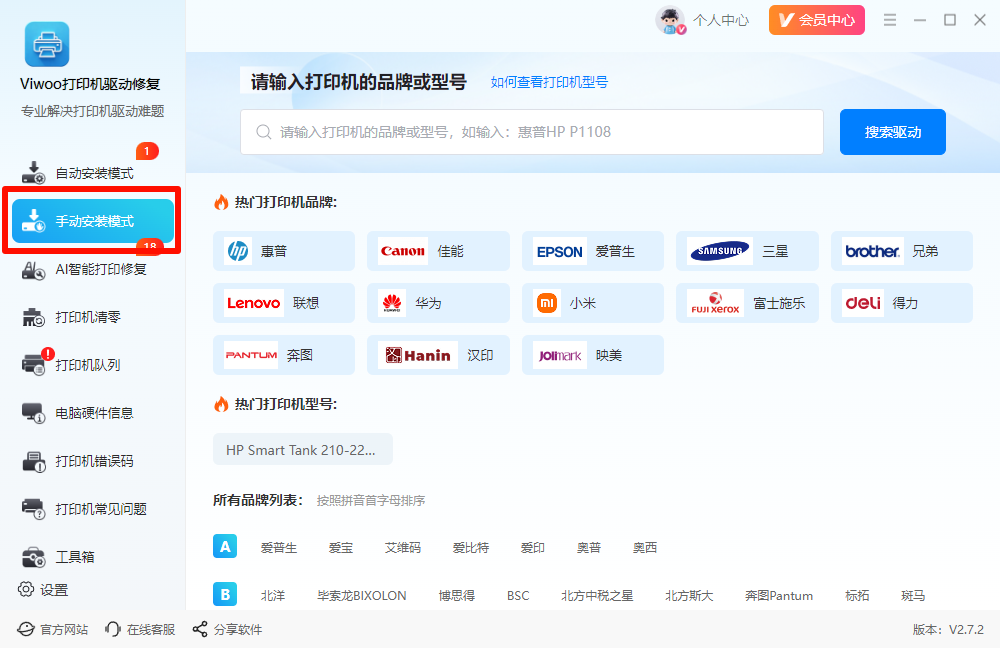This screenshot has width=1000, height=650.
Task: Click the Viwoo printer app logo
Action: (47, 44)
